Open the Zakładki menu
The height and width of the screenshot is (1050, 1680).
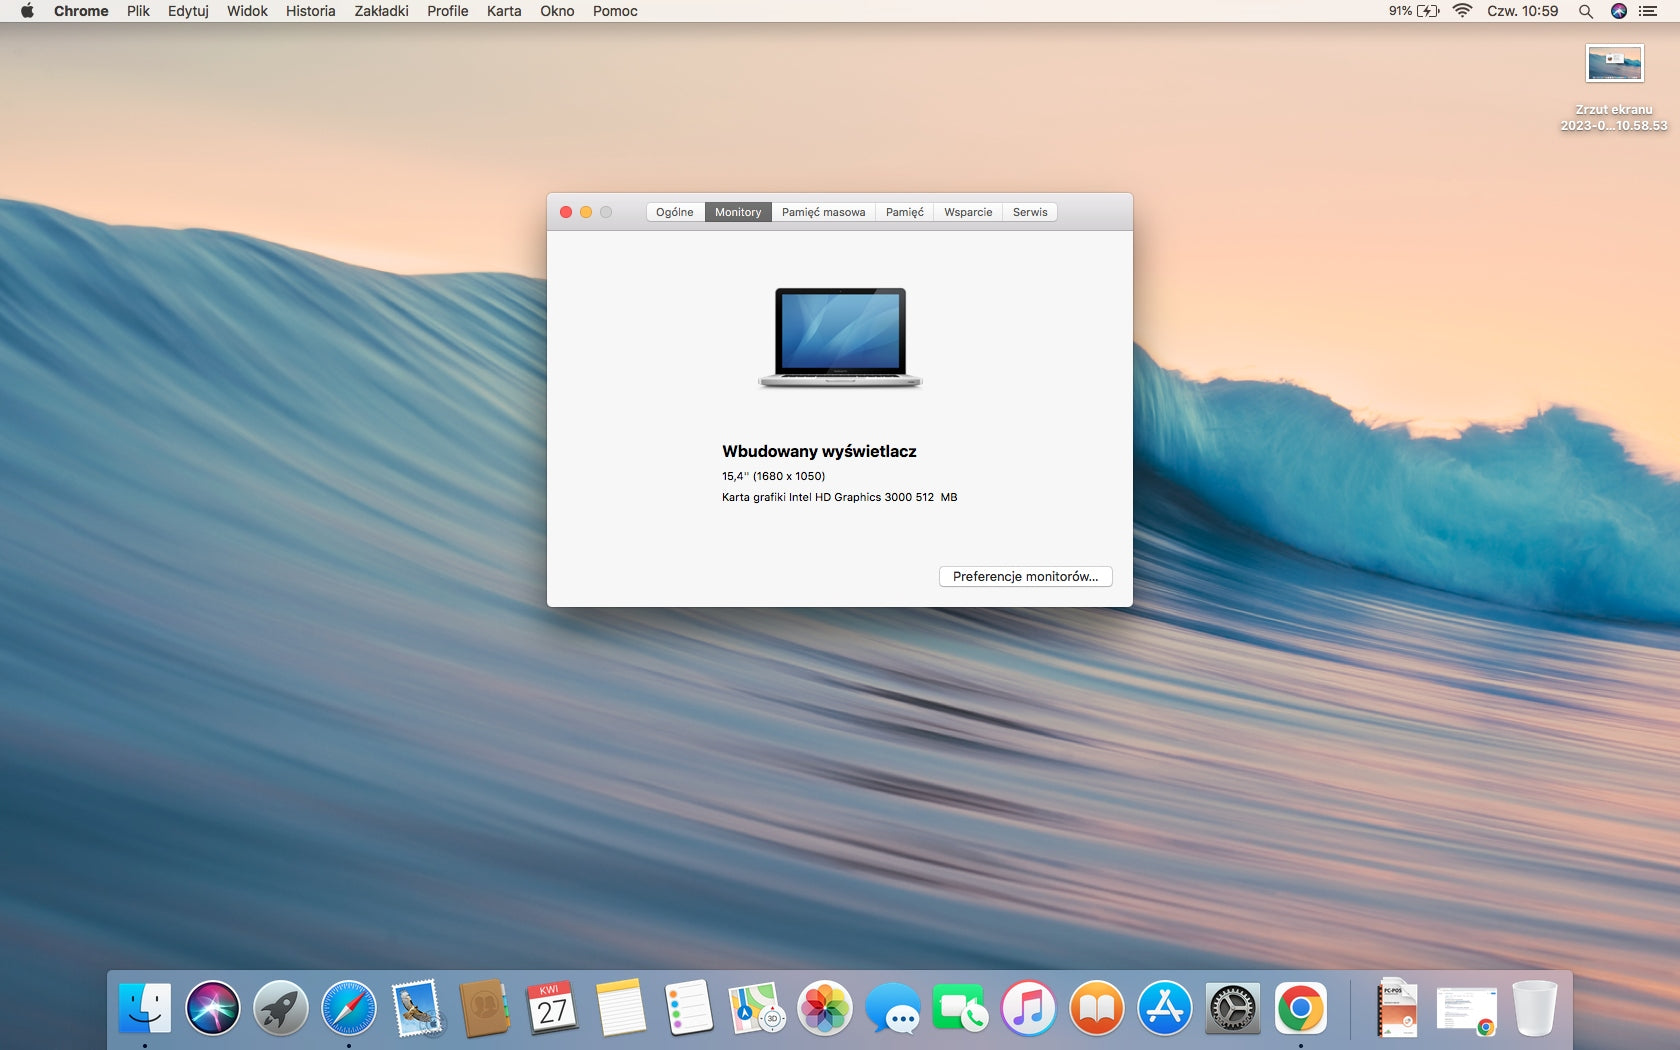click(381, 11)
